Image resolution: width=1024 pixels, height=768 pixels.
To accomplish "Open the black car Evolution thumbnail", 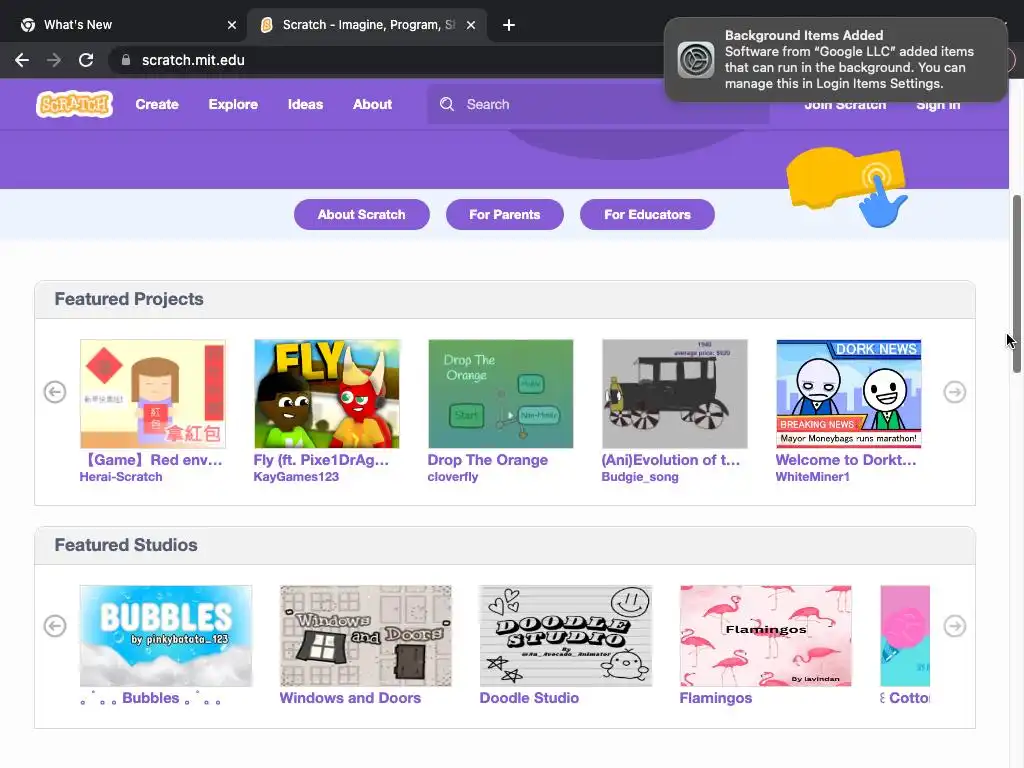I will (x=675, y=394).
